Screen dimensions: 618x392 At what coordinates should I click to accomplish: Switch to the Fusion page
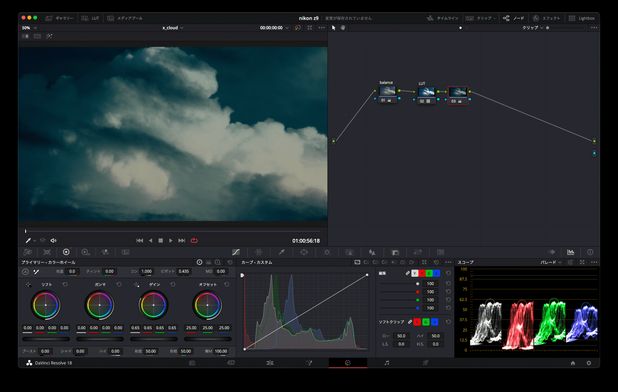(309, 363)
